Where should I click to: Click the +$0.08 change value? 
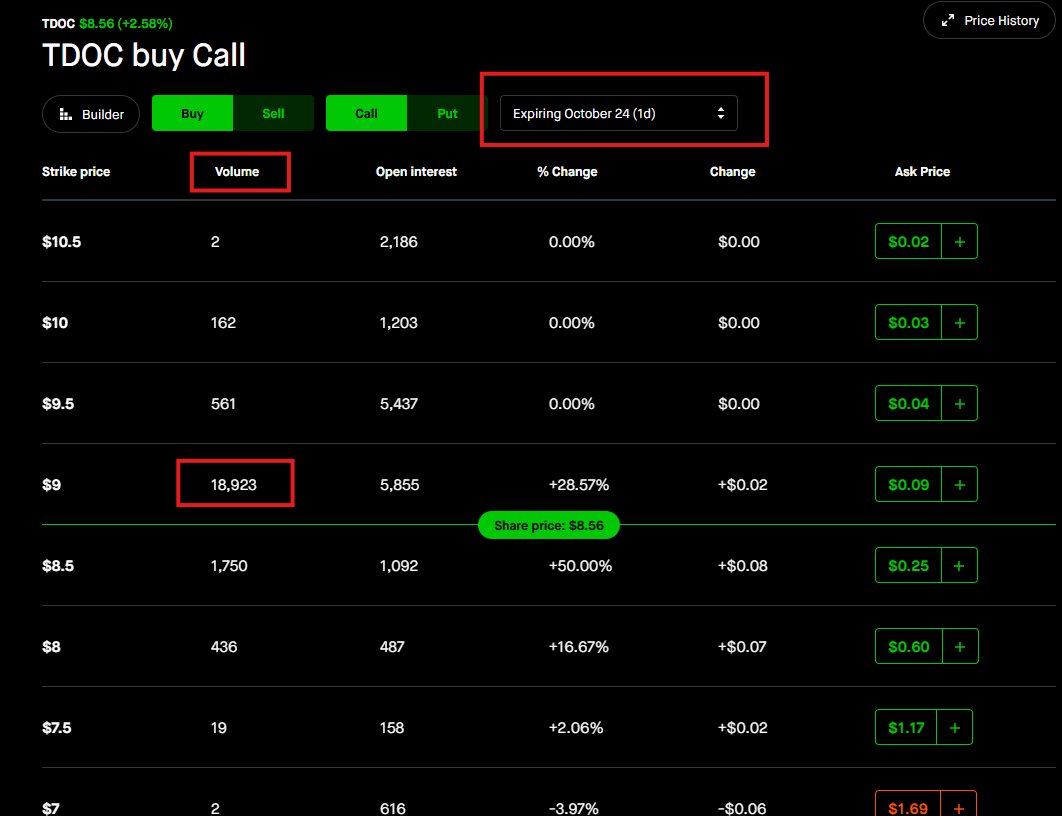pos(743,565)
